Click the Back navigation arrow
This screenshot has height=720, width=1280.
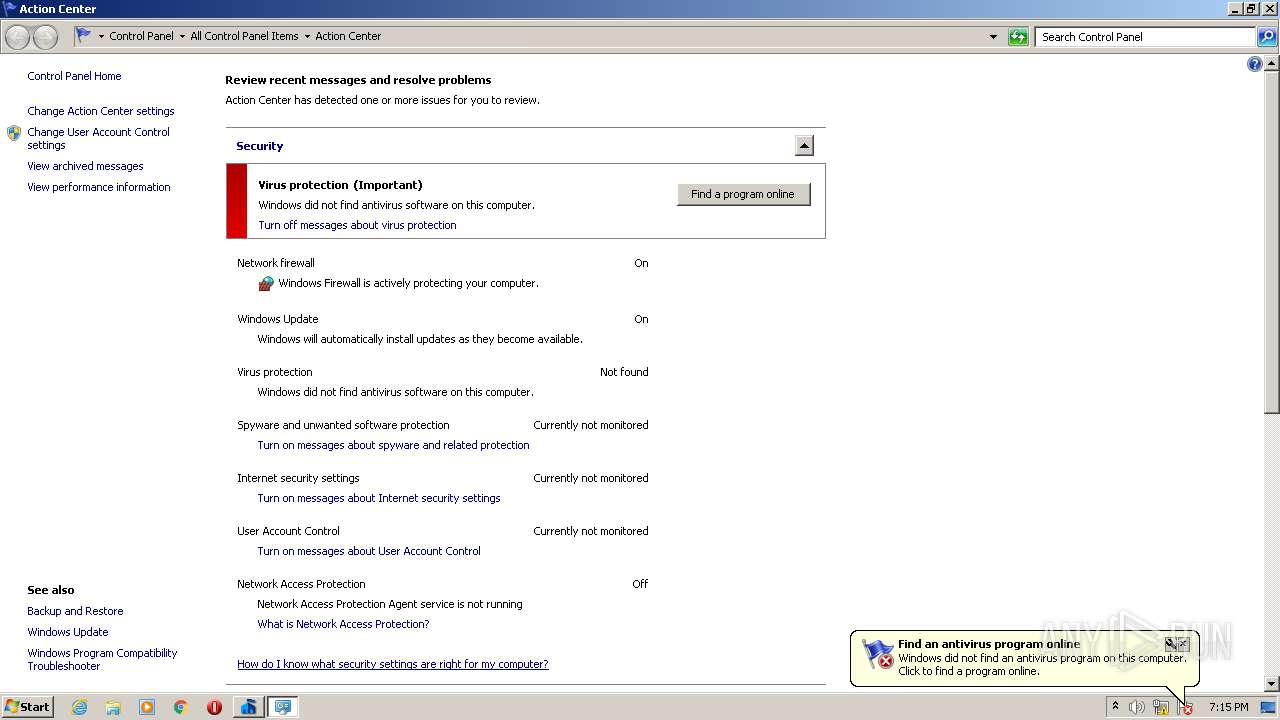(18, 37)
